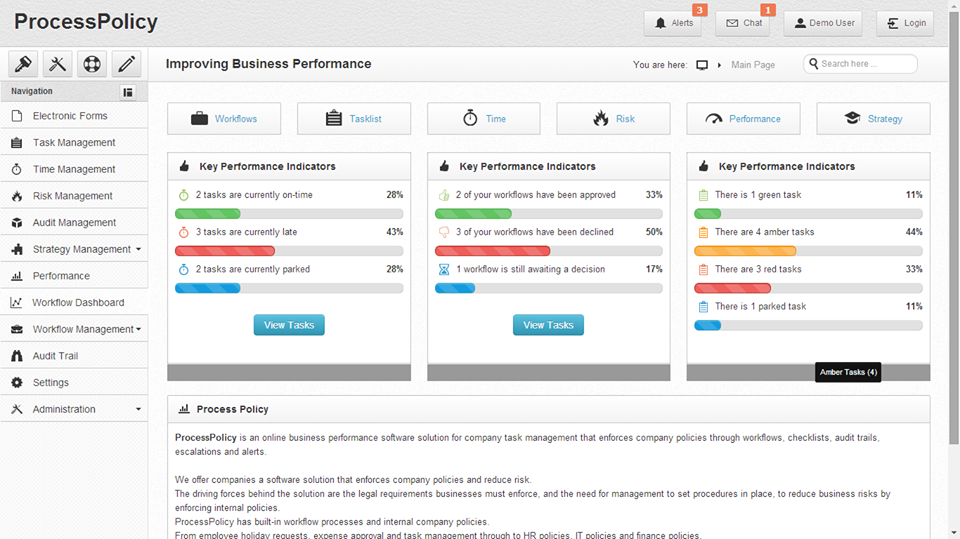Image resolution: width=960 pixels, height=539 pixels.
Task: Open the Chat button
Action: click(x=744, y=23)
